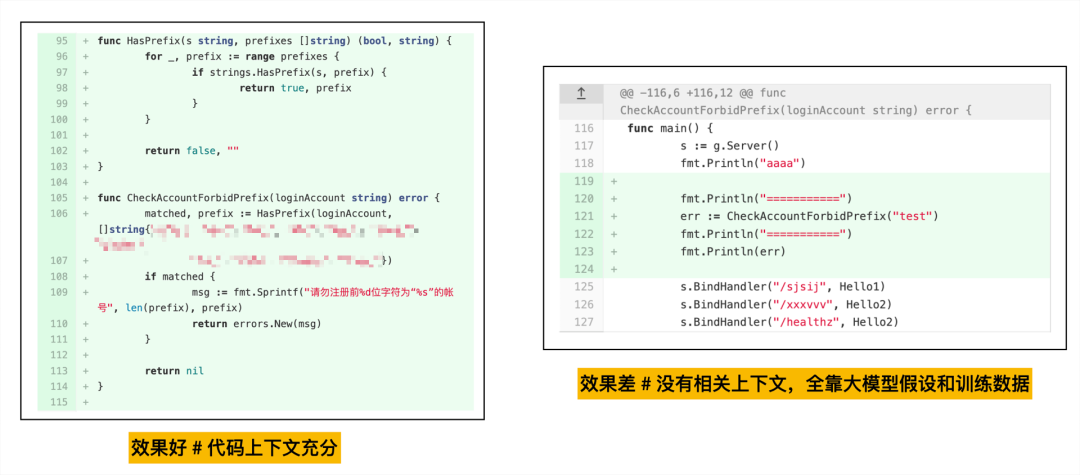Select line number 109 in left diff
The image size is (1080, 475).
tap(59, 293)
